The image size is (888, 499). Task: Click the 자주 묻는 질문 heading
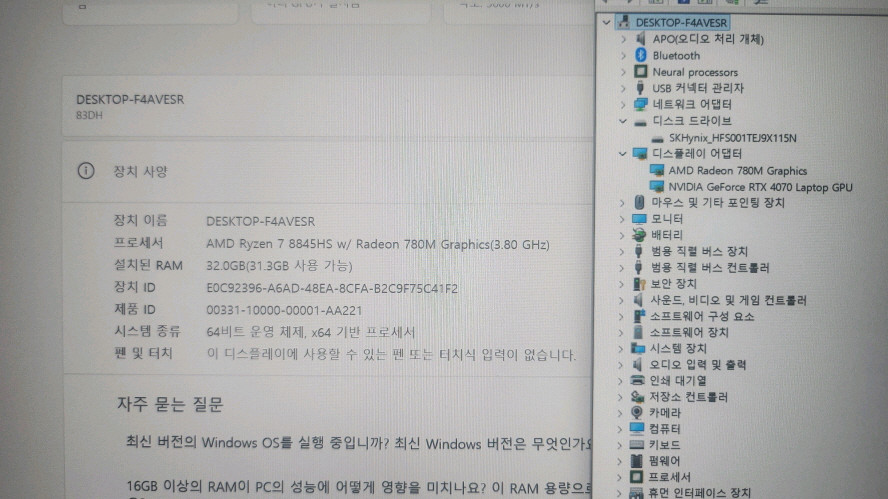click(170, 404)
